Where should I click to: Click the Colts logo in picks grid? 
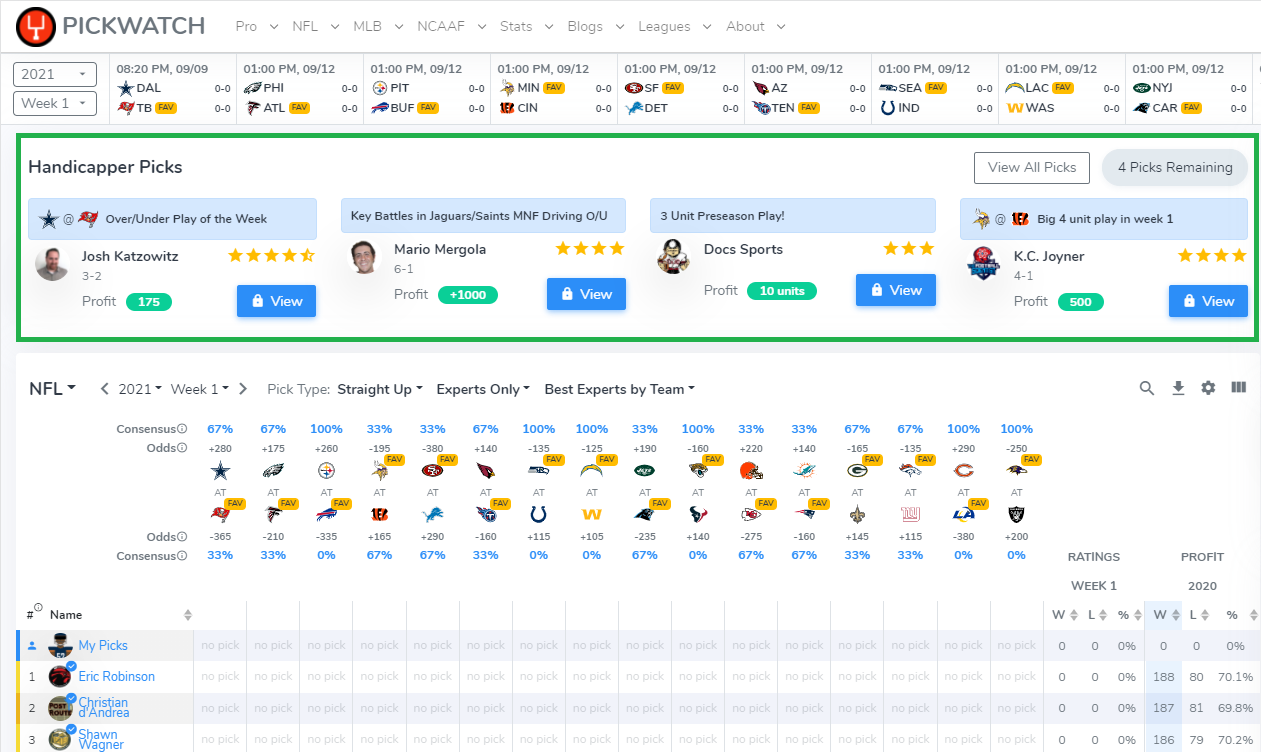(539, 515)
